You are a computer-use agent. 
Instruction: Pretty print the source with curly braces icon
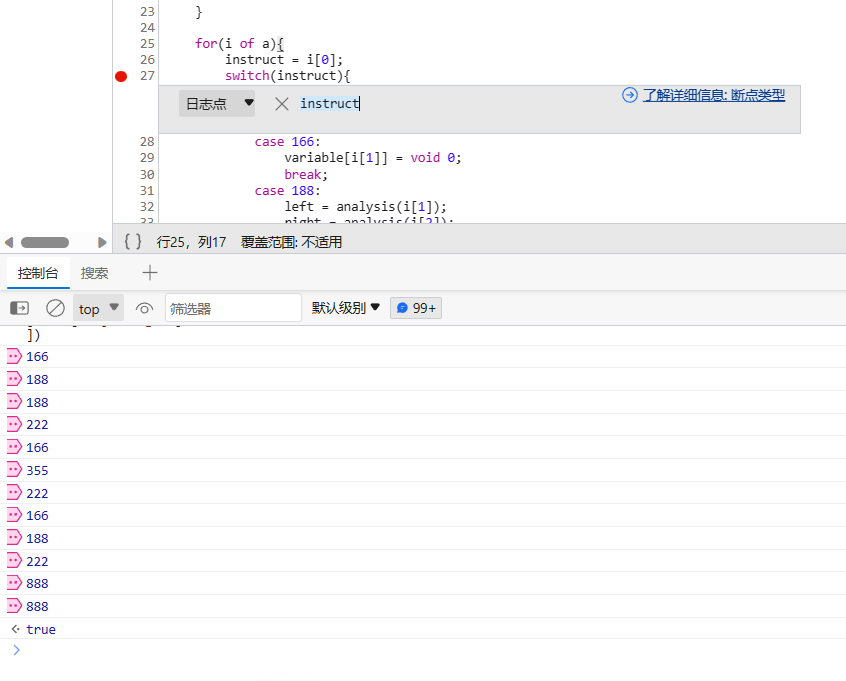133,242
